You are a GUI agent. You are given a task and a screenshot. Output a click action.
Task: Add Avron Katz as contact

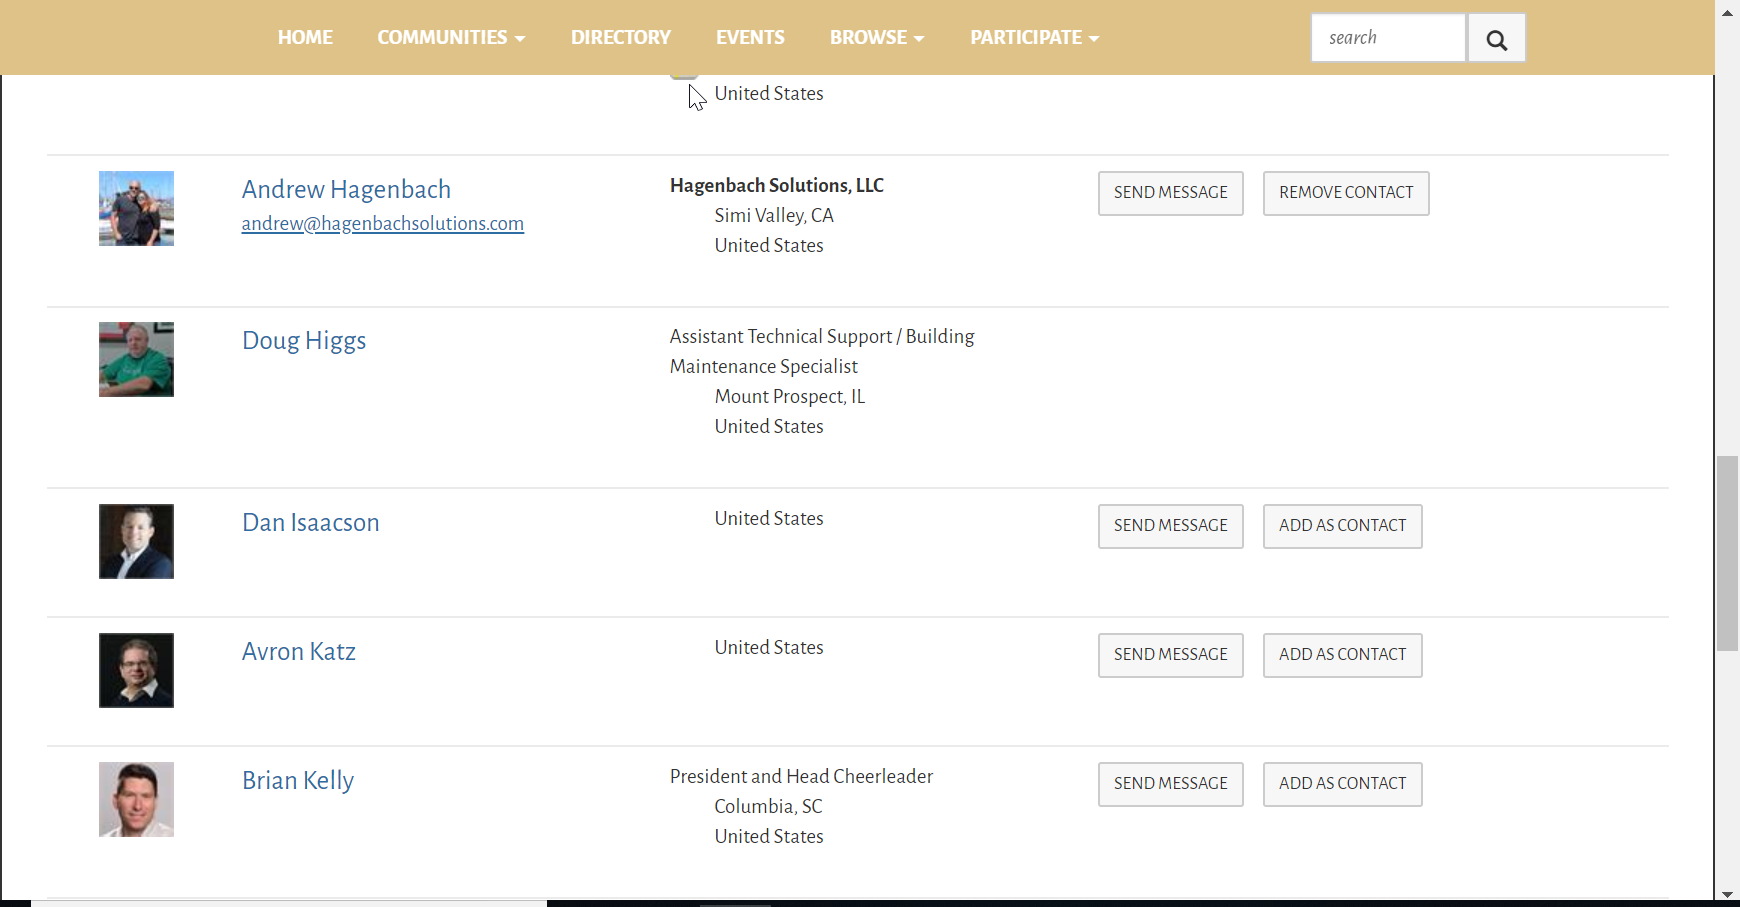tap(1343, 655)
